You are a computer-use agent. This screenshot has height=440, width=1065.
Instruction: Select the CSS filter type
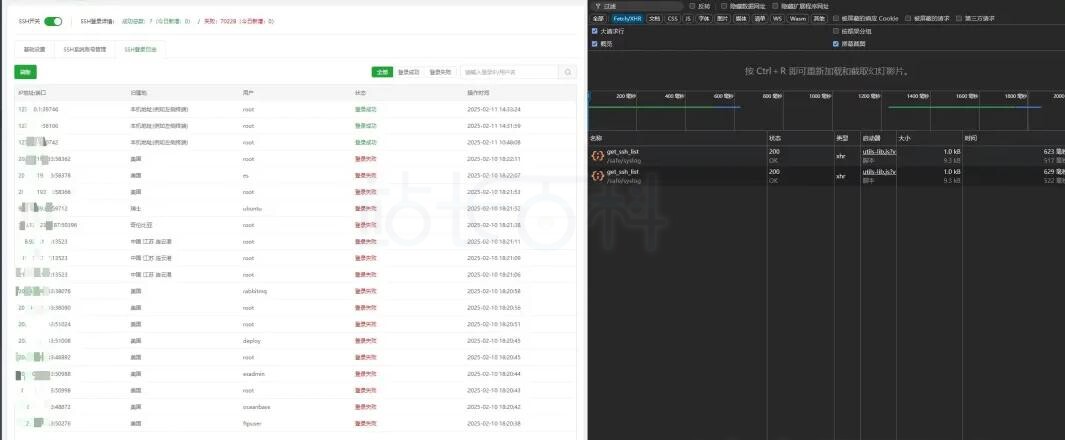click(672, 18)
